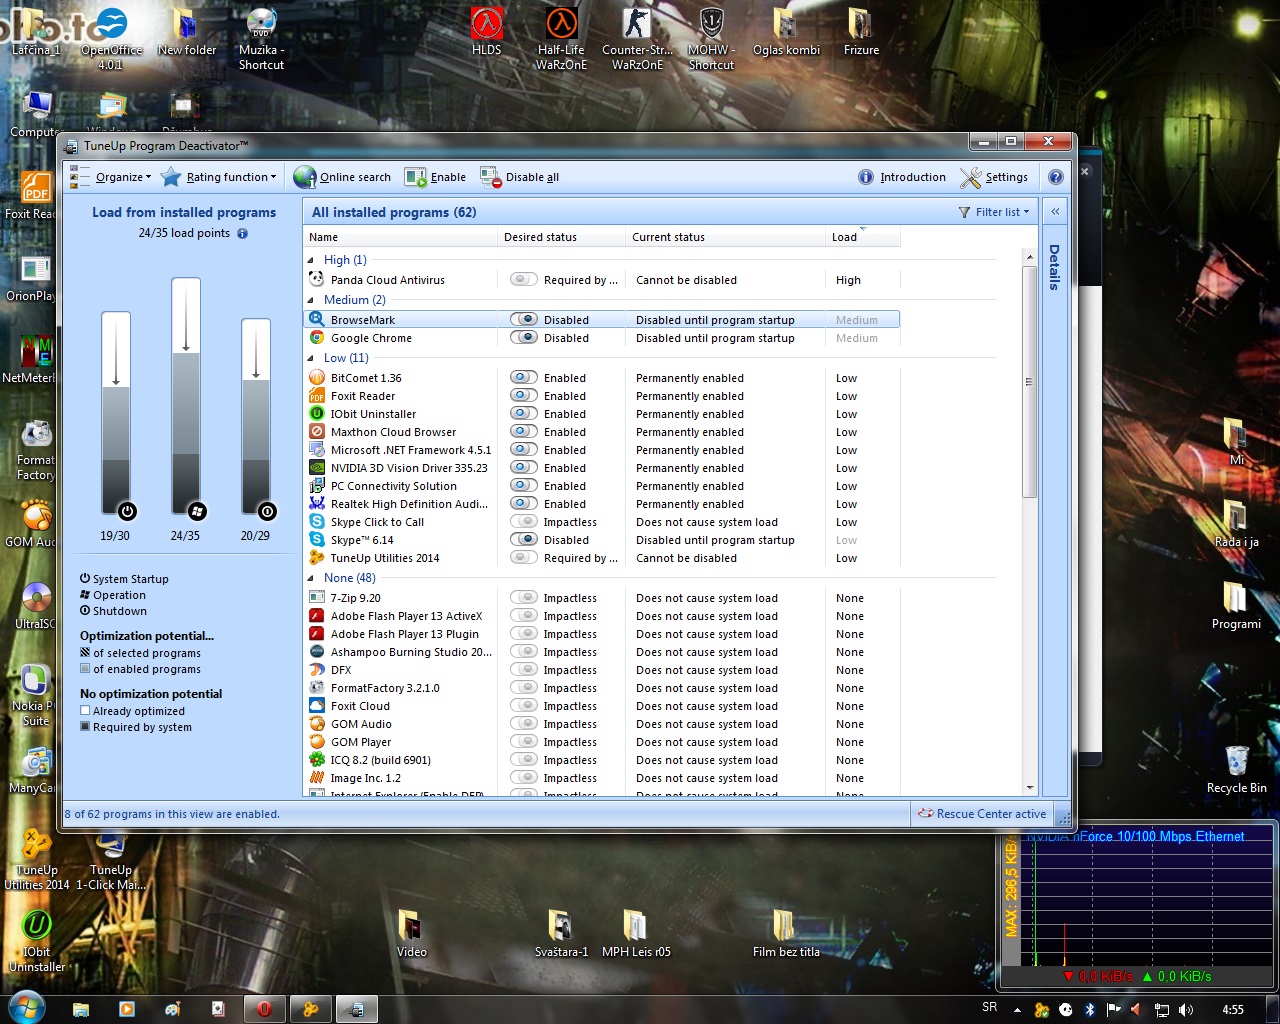
Task: Click the Shutdown load gauge bar
Action: click(256, 416)
